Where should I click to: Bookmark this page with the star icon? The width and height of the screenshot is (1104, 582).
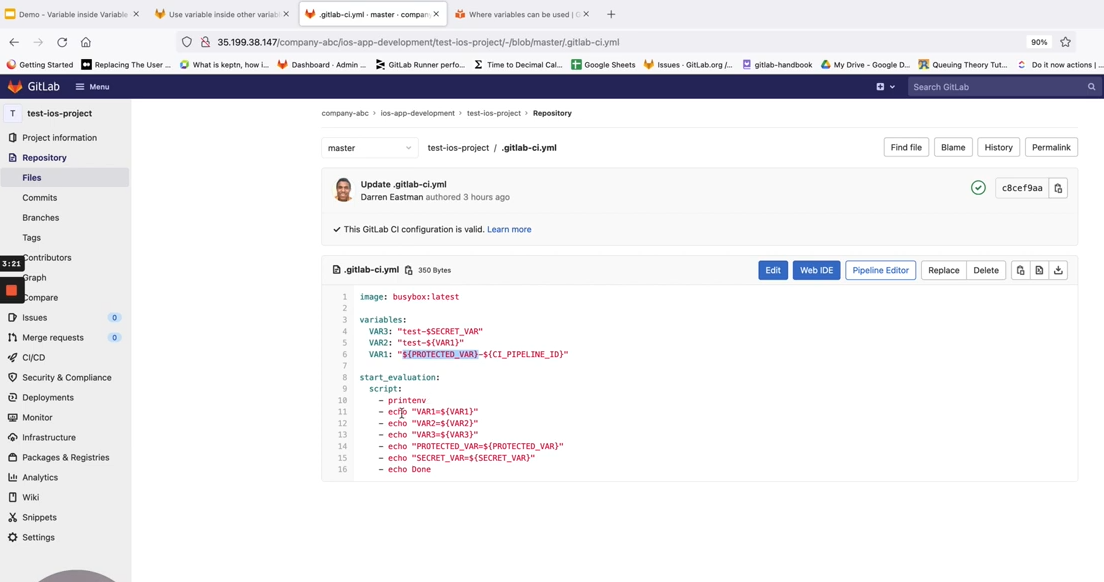[x=1065, y=42]
